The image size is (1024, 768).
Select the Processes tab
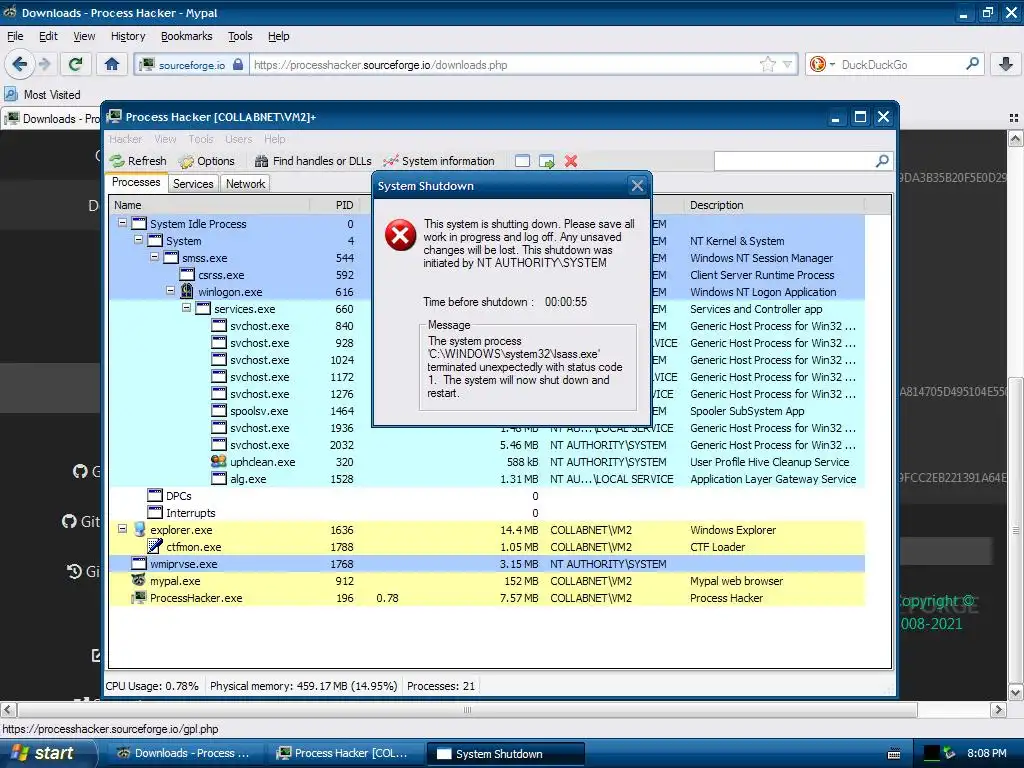click(136, 183)
